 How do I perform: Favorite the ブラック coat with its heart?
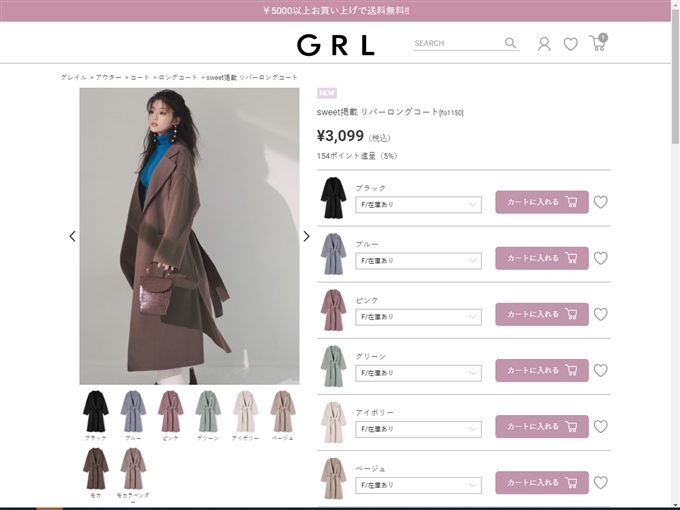click(601, 202)
